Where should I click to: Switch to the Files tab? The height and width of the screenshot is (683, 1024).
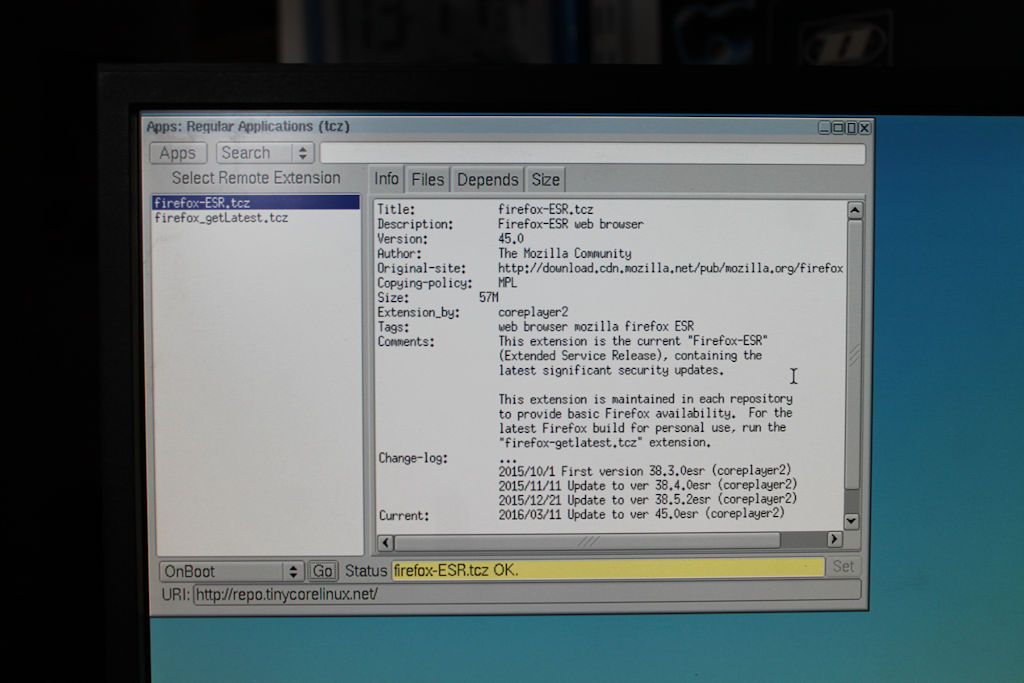(428, 180)
